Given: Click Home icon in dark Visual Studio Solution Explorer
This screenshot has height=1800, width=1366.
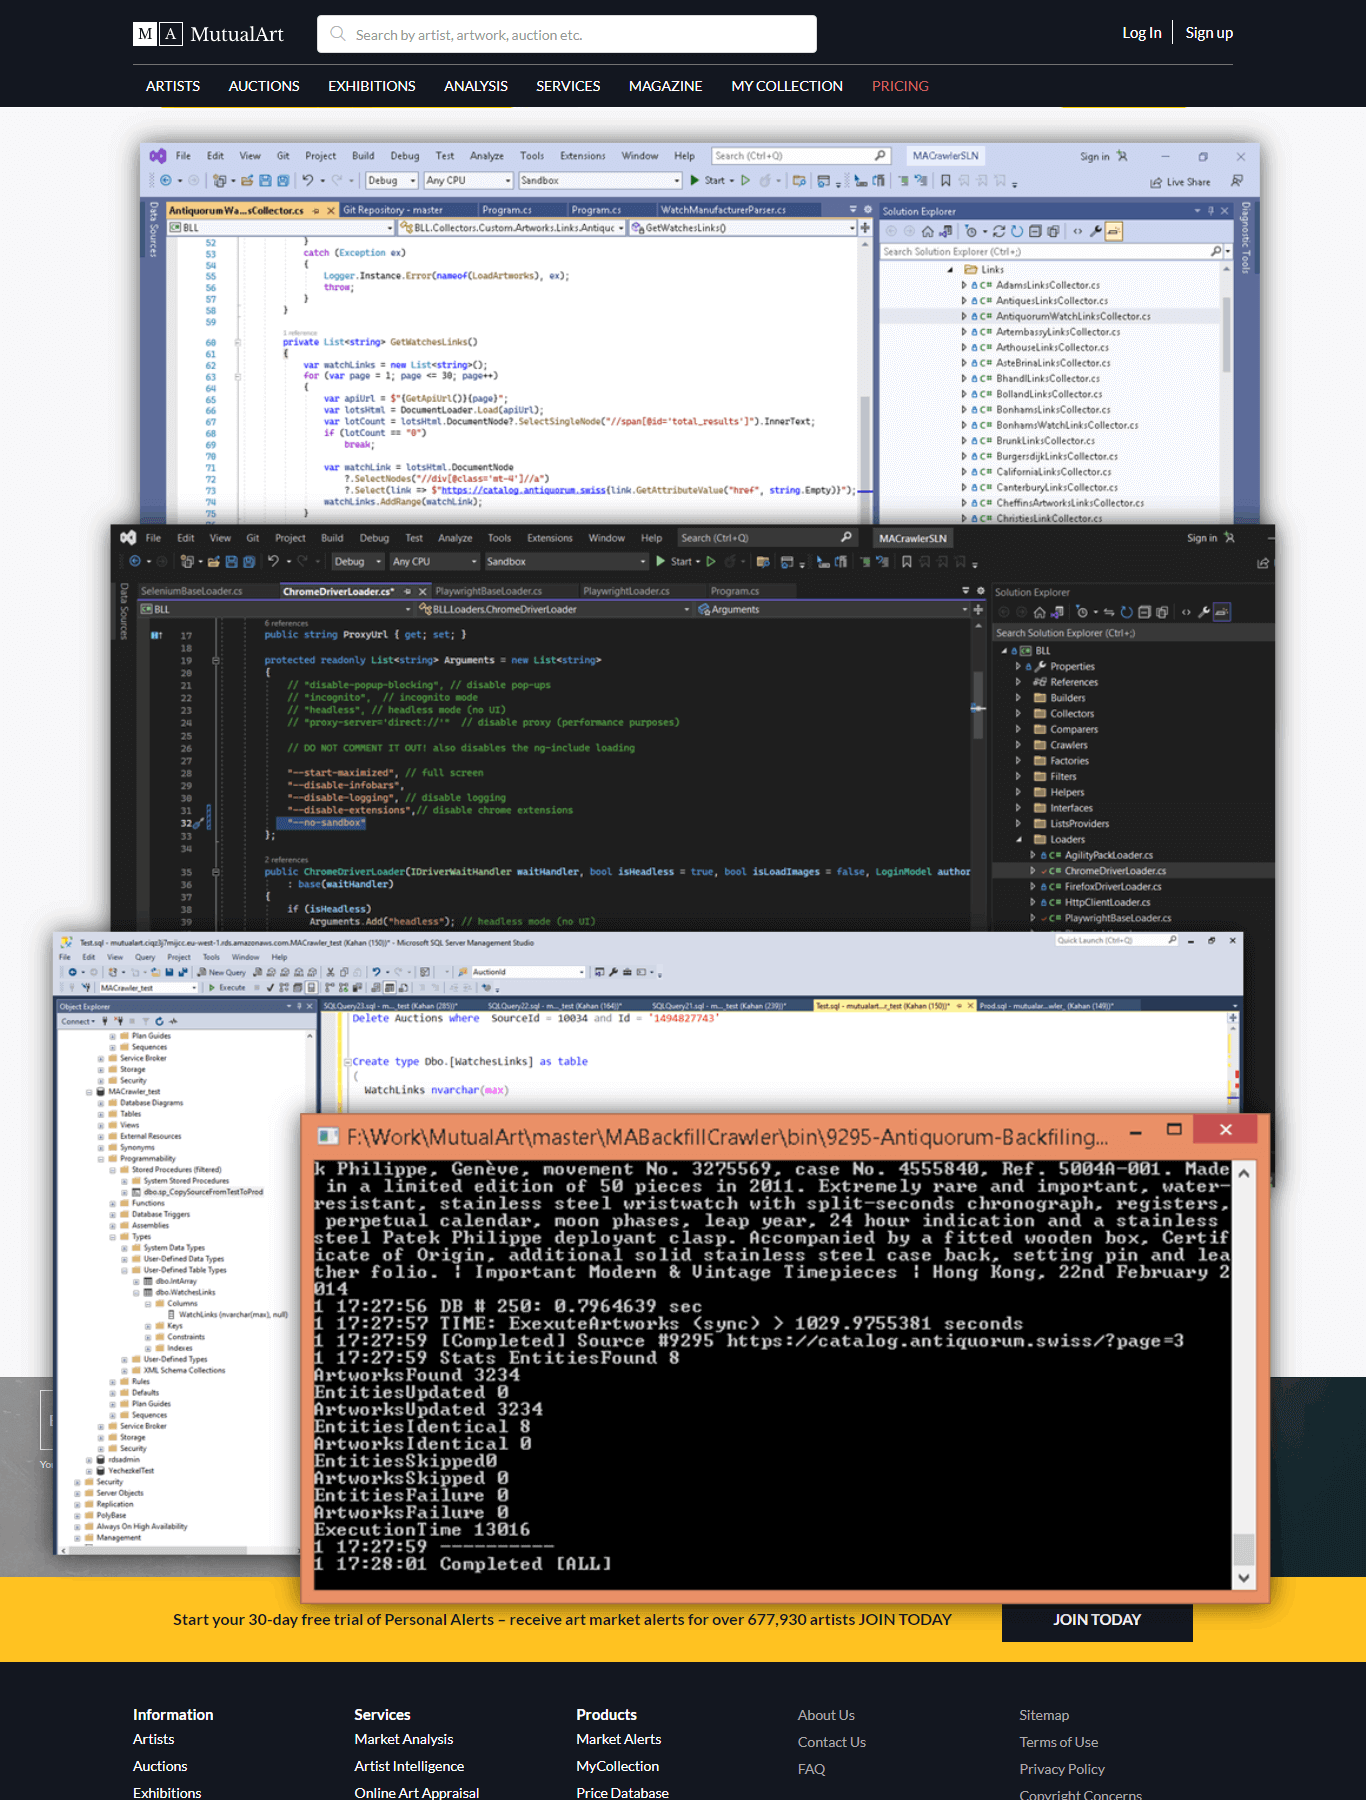Looking at the screenshot, I should [1039, 612].
